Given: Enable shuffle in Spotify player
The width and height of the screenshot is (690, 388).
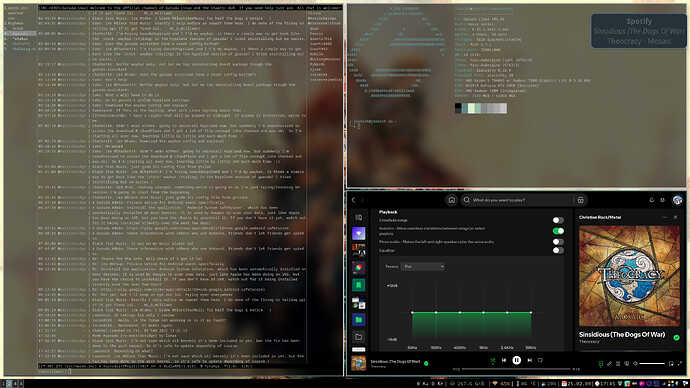Looking at the screenshot, I should [x=492, y=361].
